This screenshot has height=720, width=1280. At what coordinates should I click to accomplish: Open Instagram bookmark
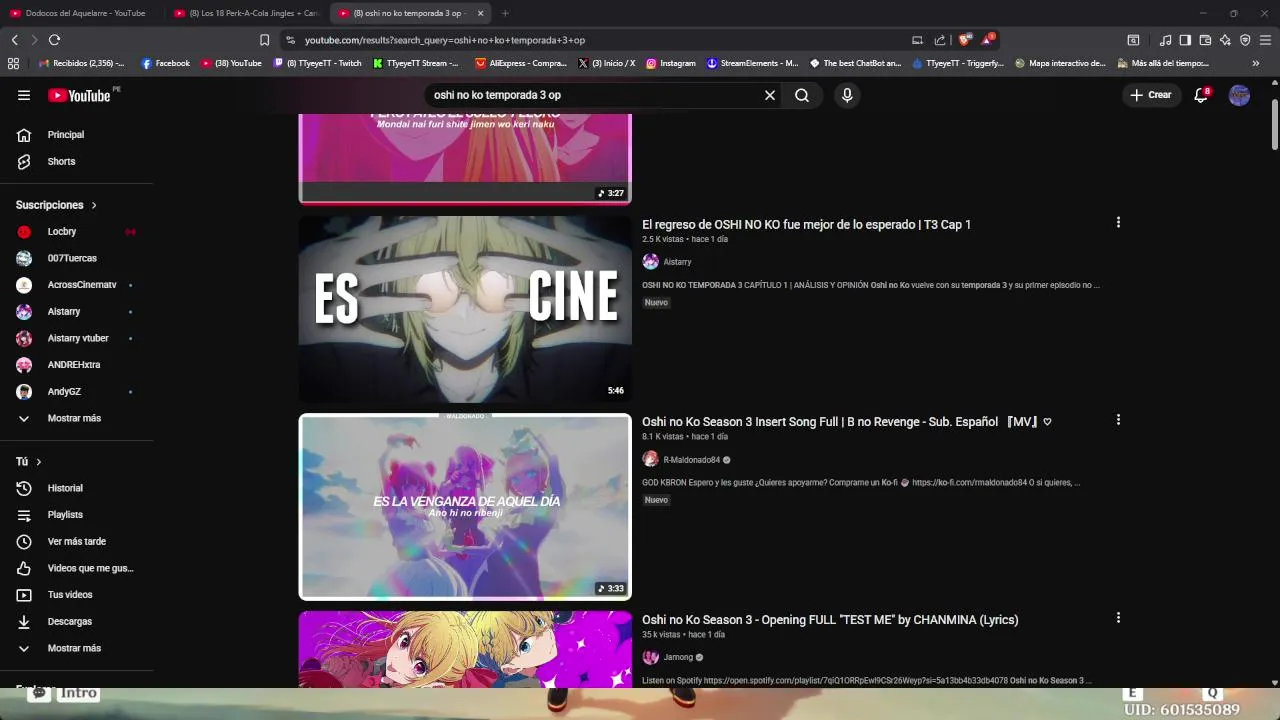(670, 63)
